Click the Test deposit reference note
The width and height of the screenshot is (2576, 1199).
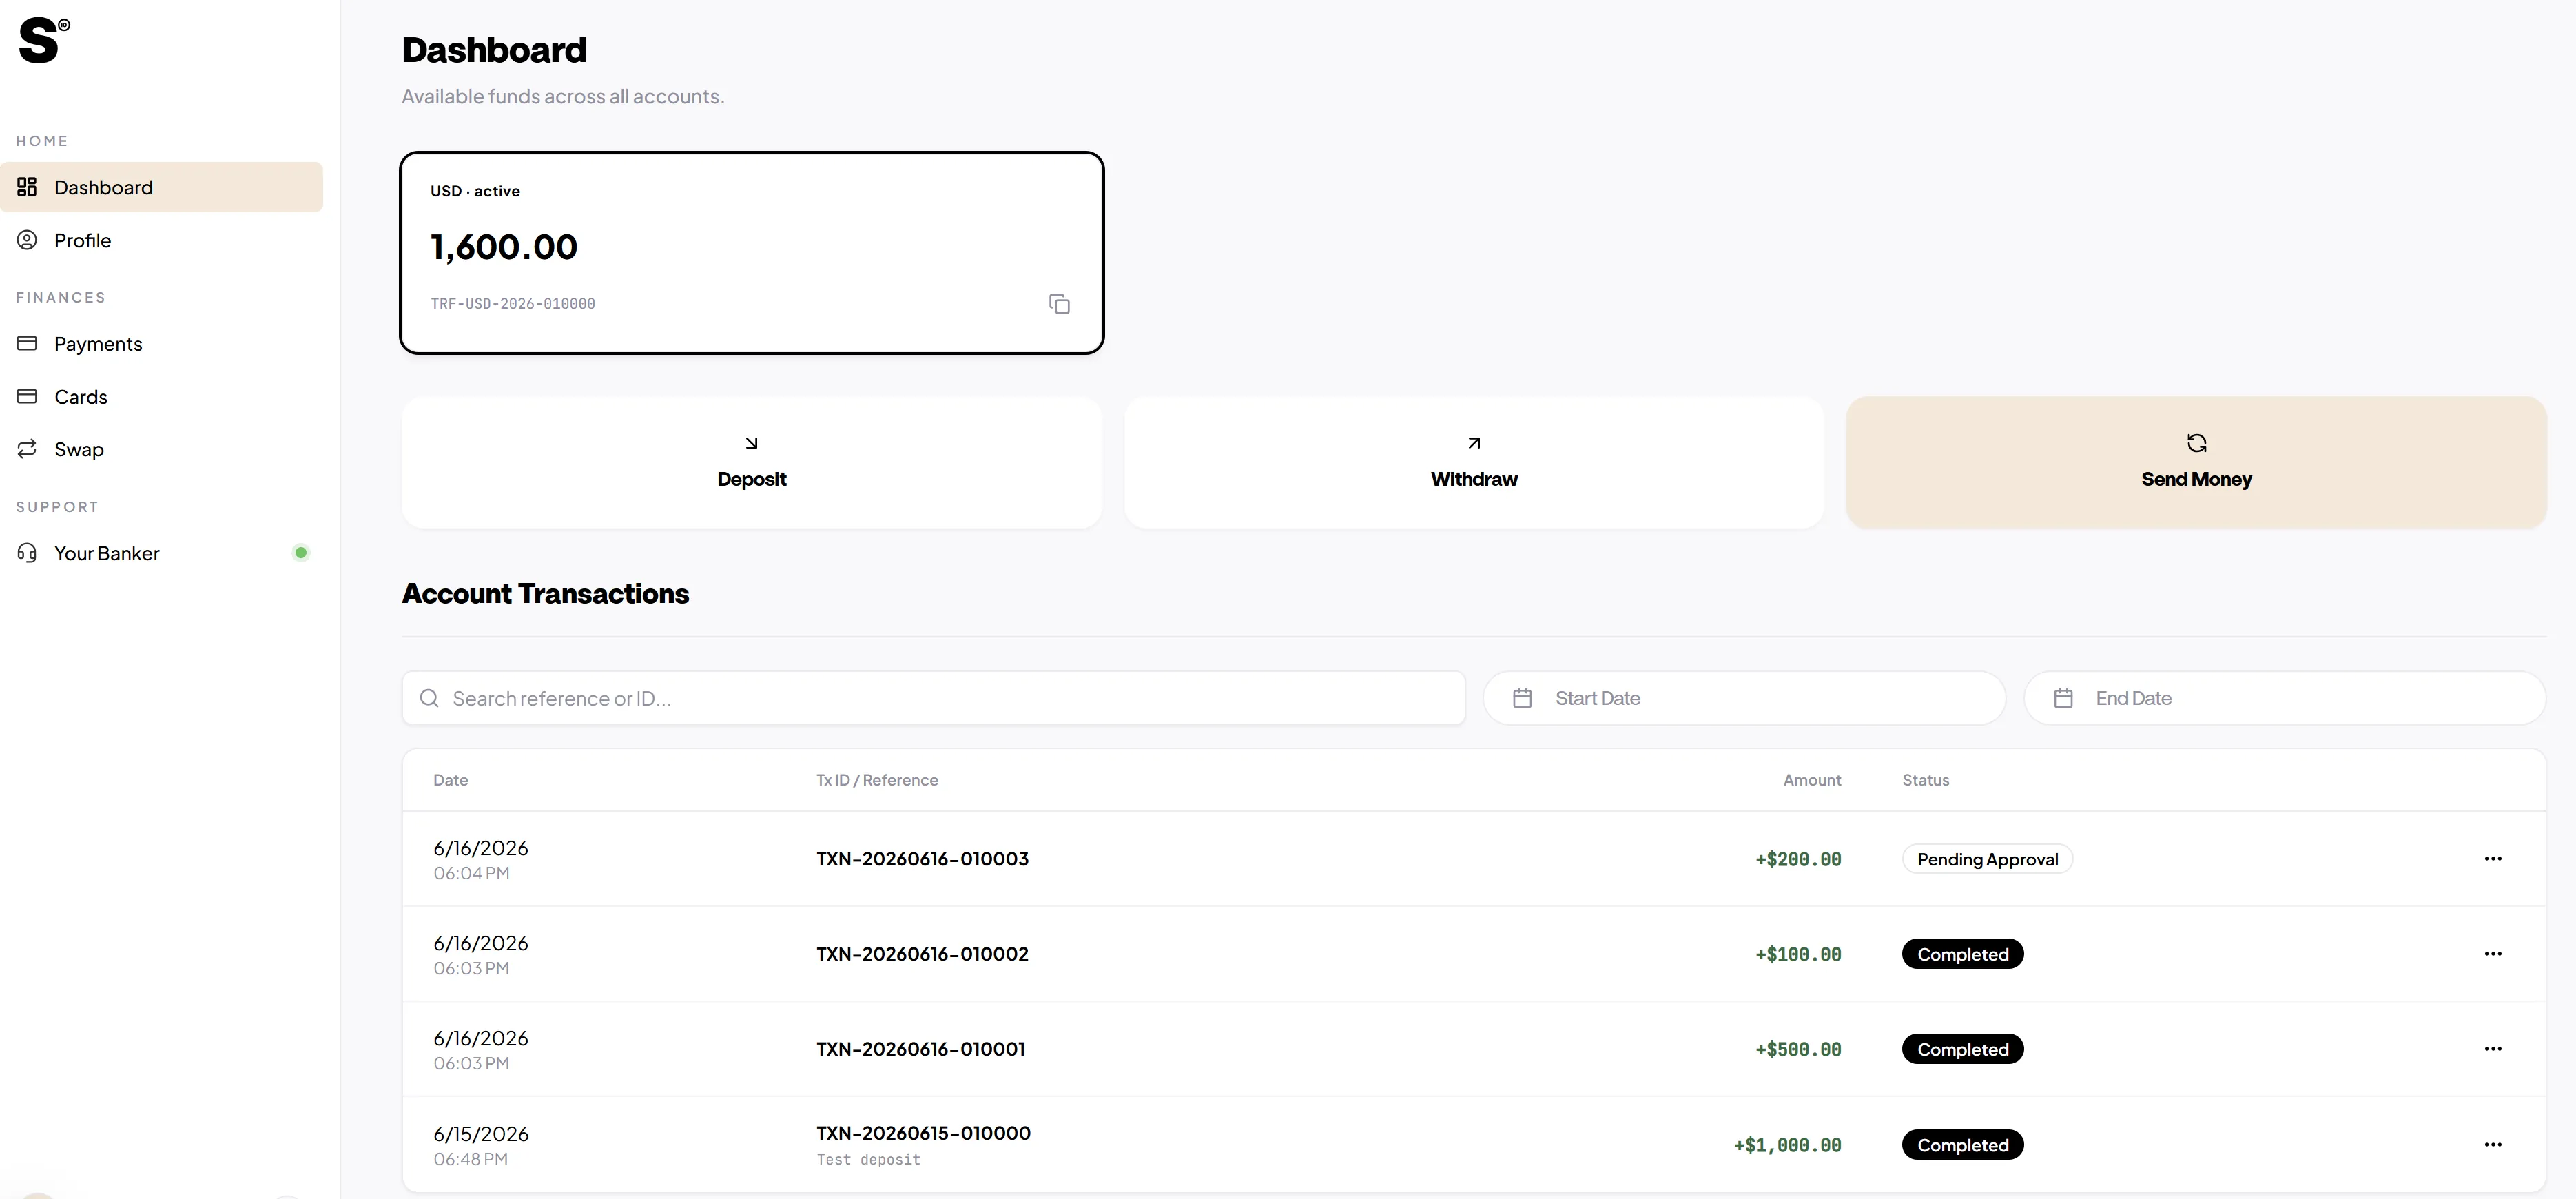[x=868, y=1160]
